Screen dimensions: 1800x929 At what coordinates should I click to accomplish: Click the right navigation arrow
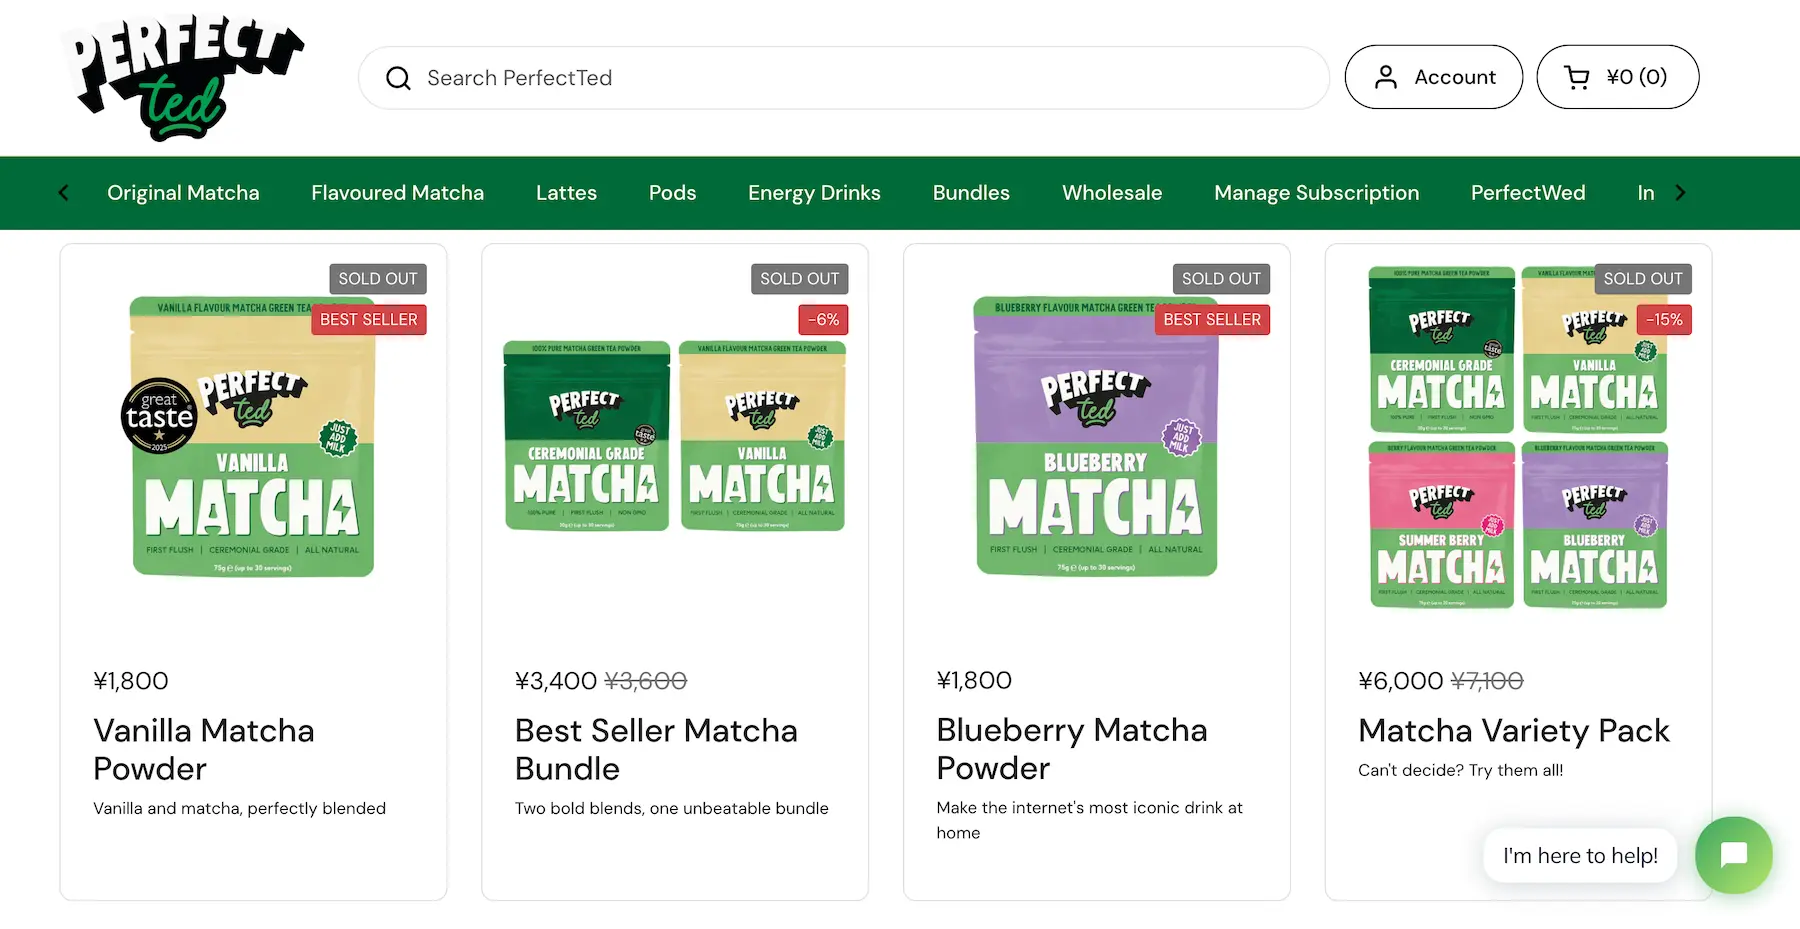pos(1681,193)
